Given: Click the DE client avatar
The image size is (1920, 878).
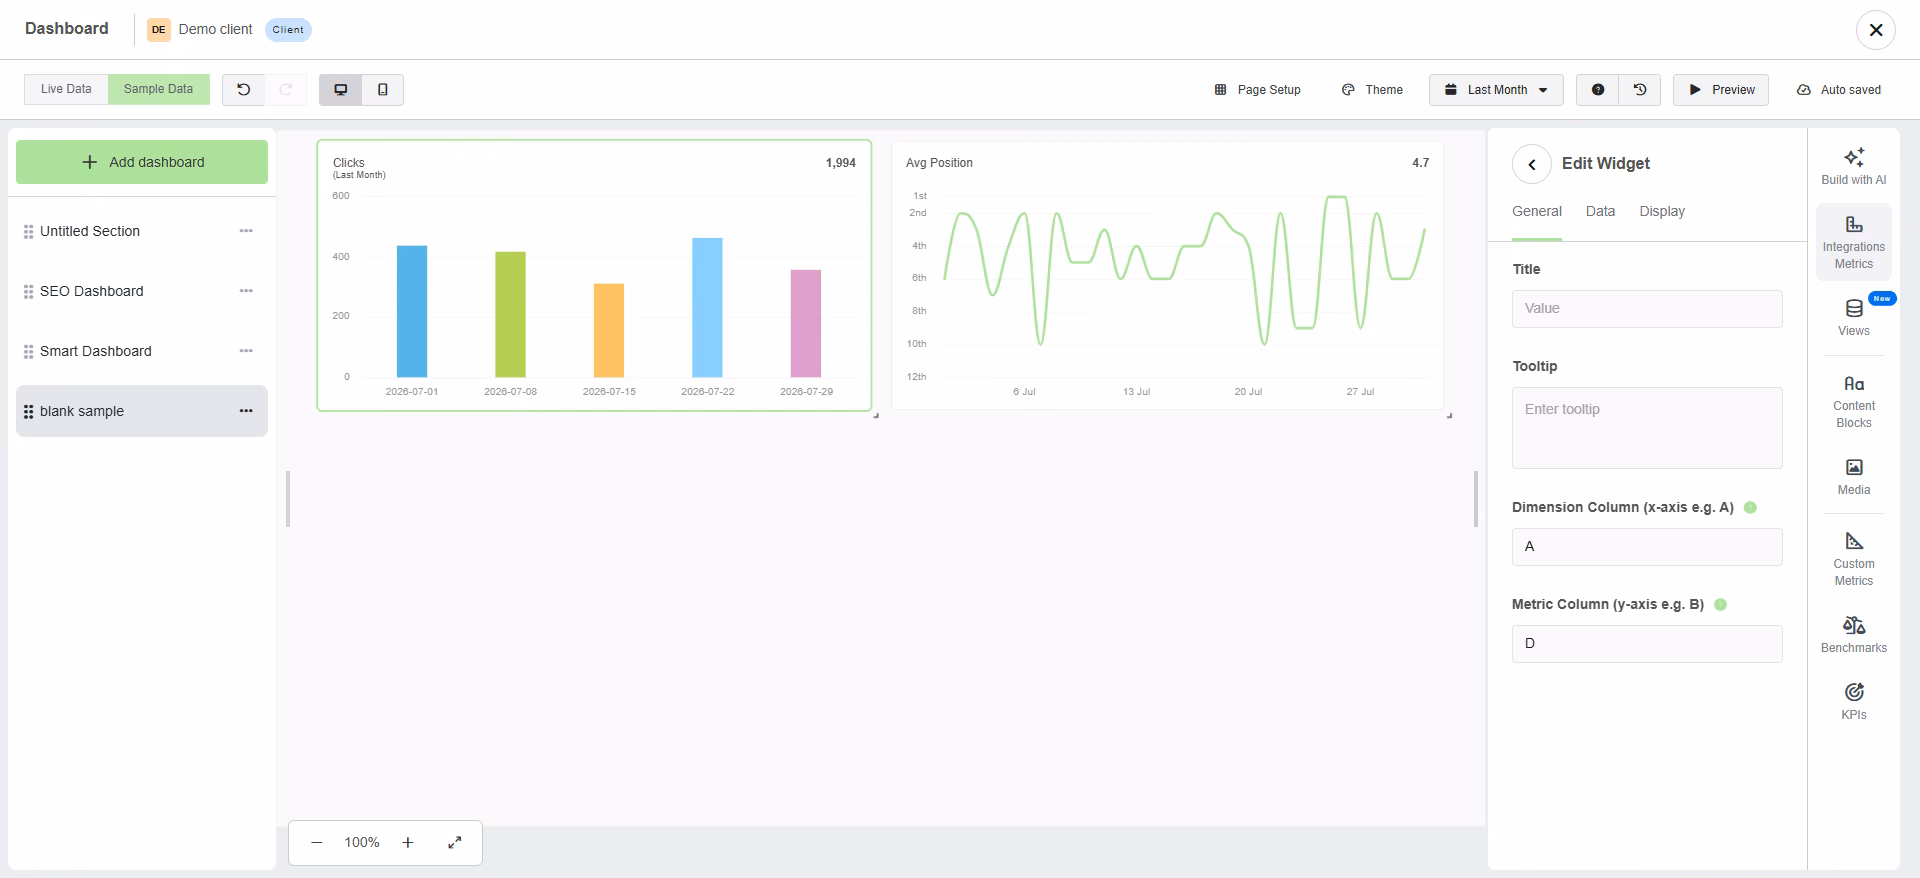Looking at the screenshot, I should (158, 30).
